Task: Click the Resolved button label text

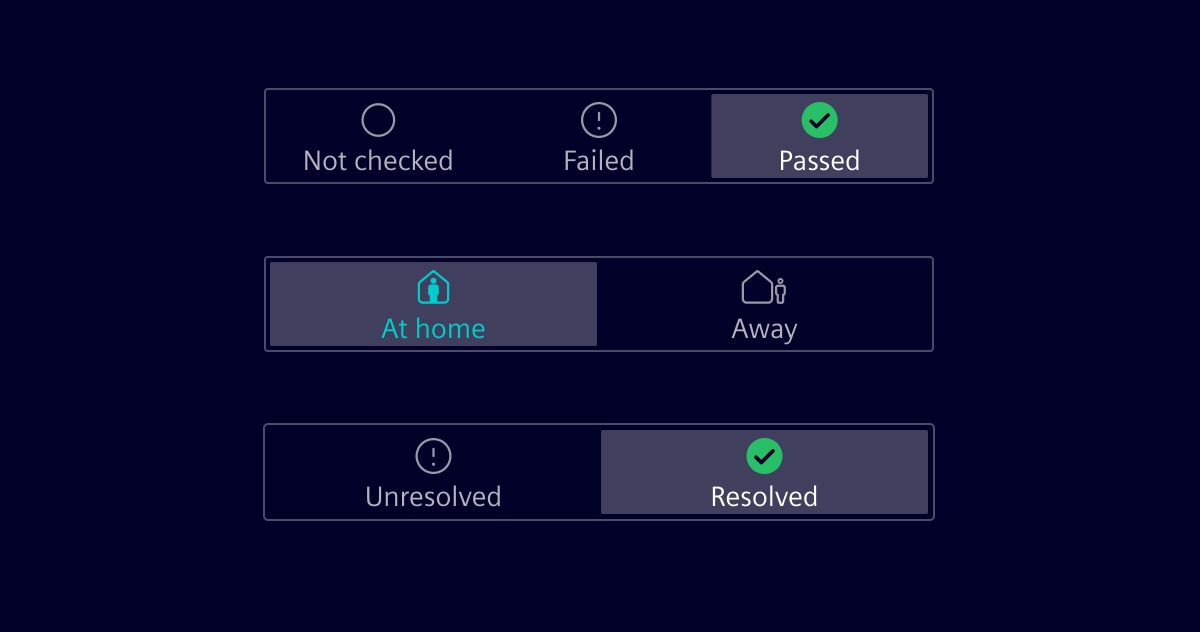Action: (x=765, y=495)
